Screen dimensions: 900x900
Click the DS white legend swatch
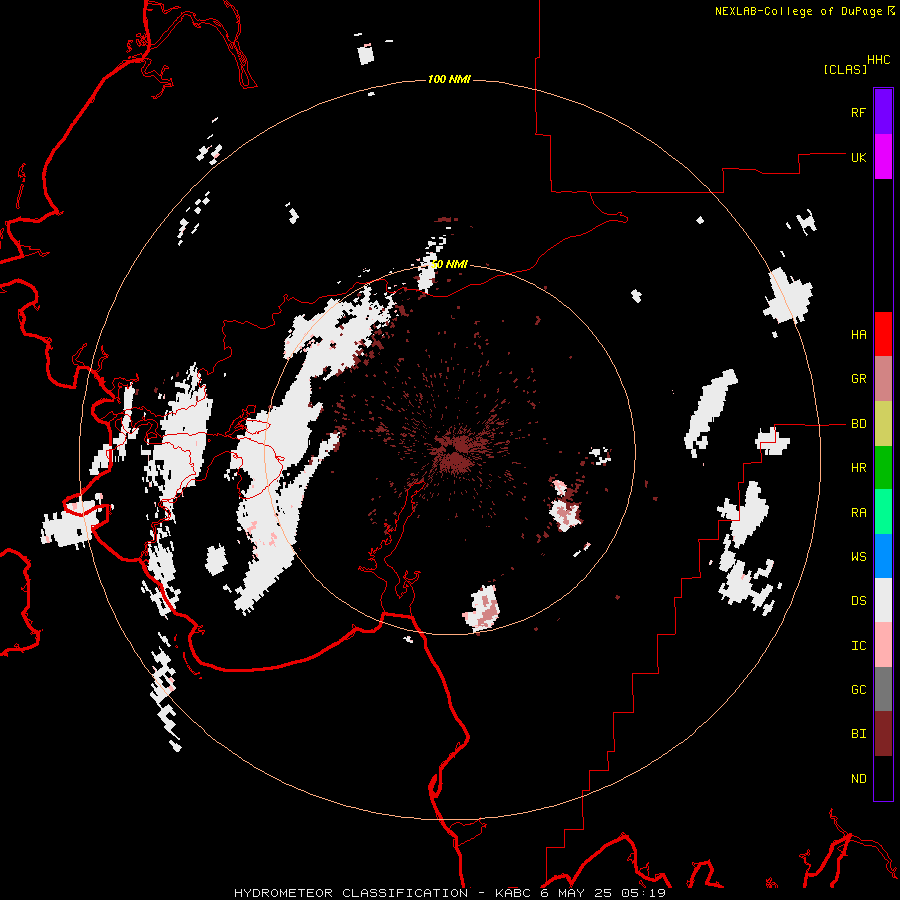point(883,600)
